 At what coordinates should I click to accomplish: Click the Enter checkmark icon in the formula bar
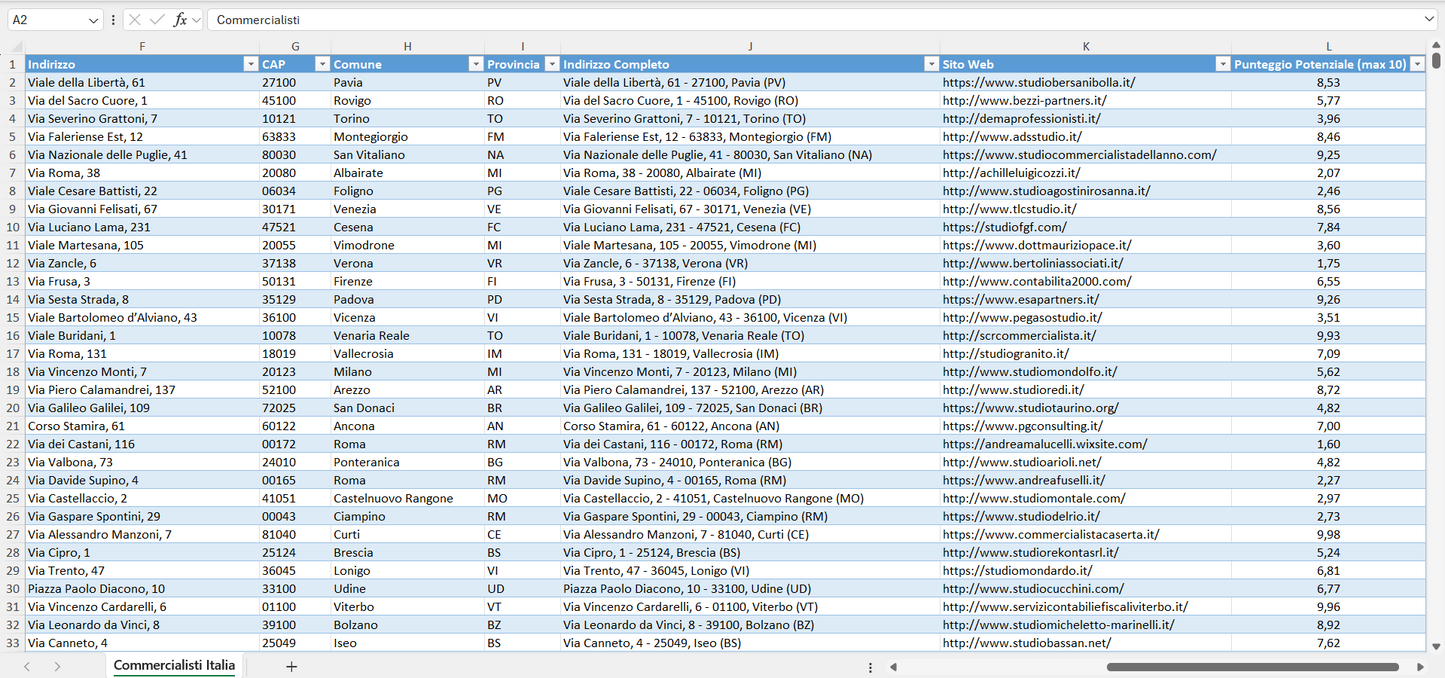[156, 19]
